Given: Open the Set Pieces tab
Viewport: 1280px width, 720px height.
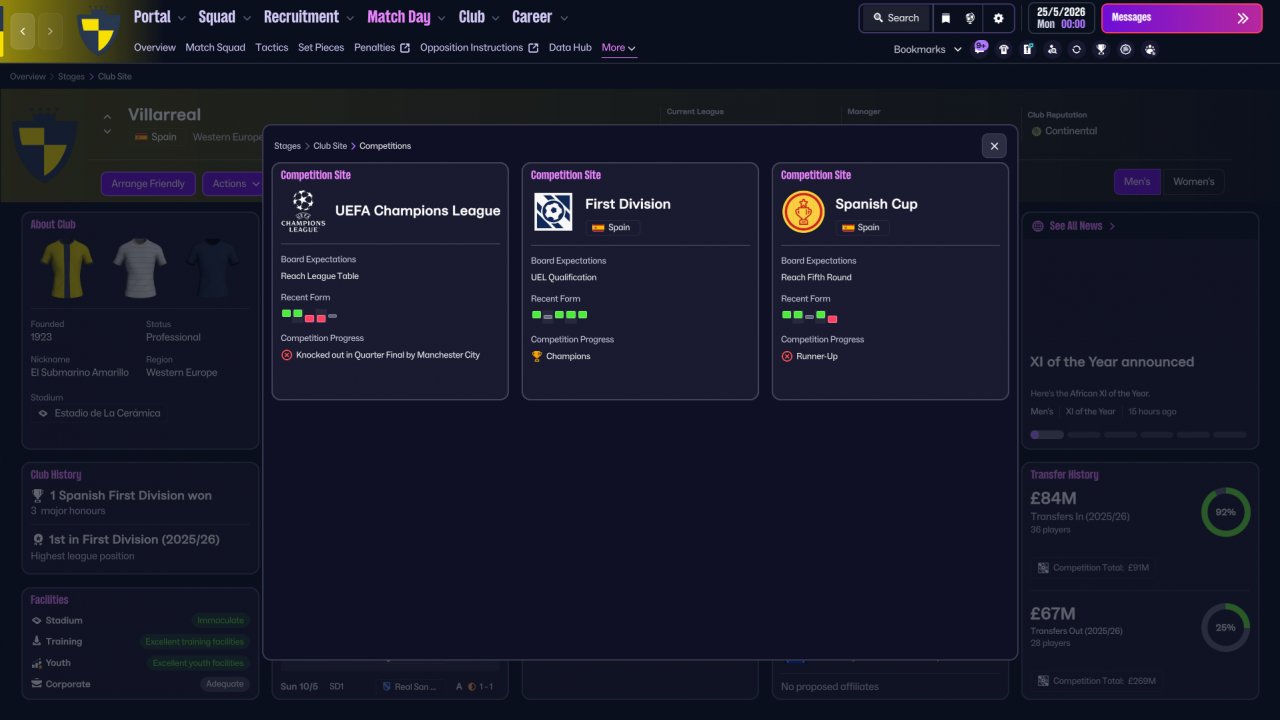Looking at the screenshot, I should click(321, 48).
